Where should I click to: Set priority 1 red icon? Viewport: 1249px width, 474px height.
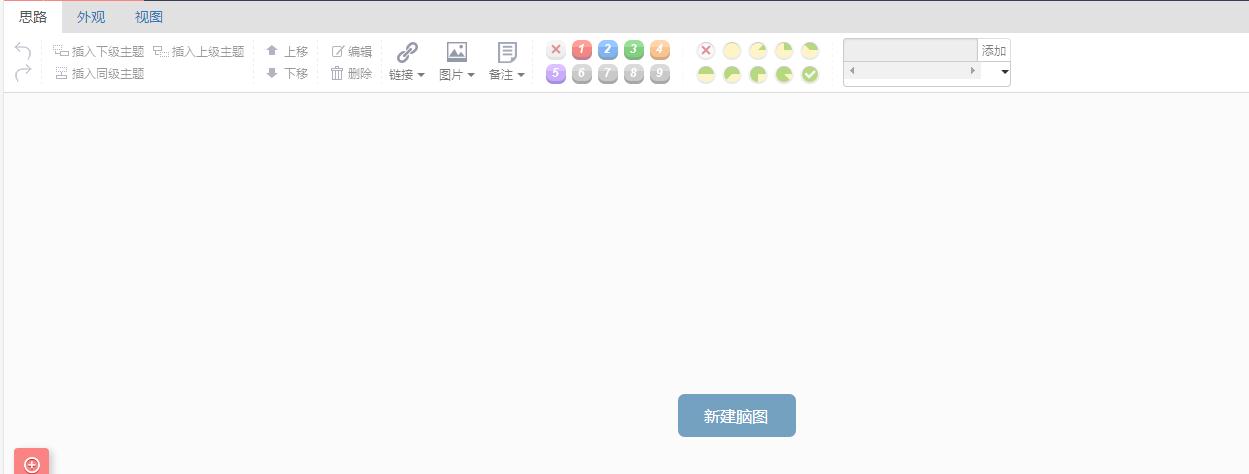pyautogui.click(x=582, y=50)
